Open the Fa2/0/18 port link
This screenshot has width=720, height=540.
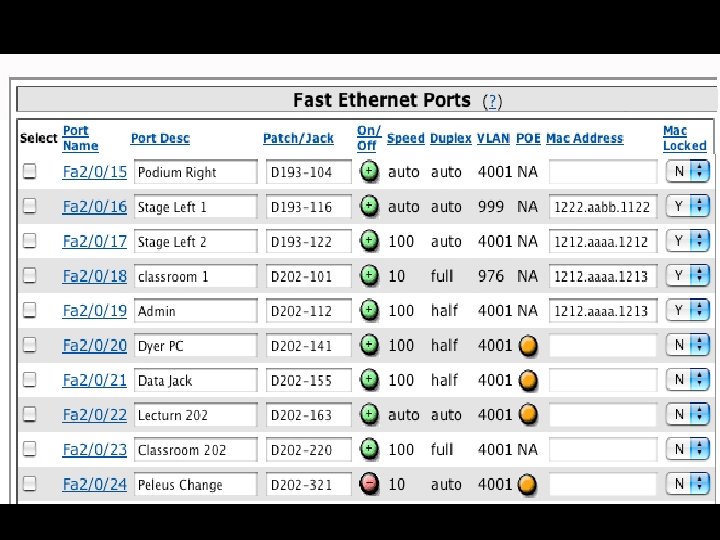point(95,276)
